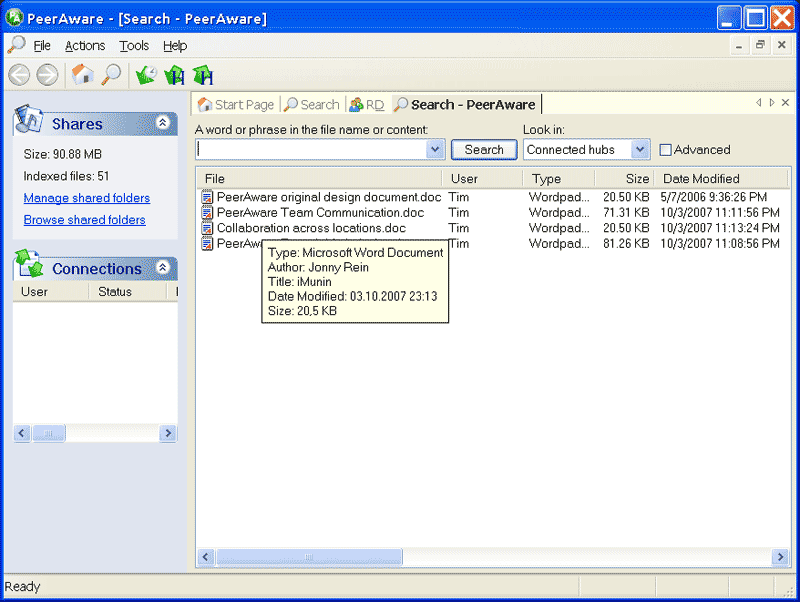Select the Search - PeerAware tab
The height and width of the screenshot is (602, 800).
466,105
